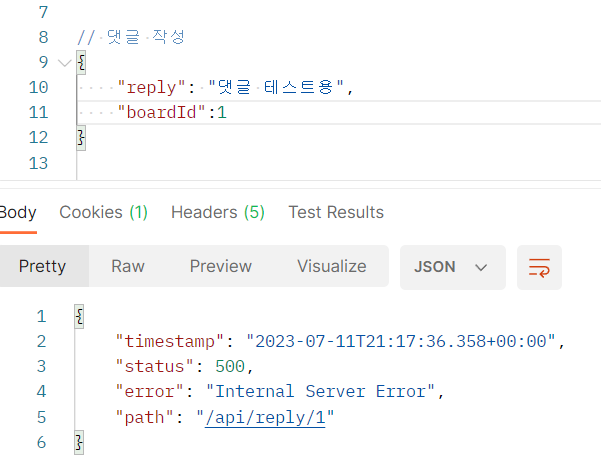Click the timestamp value in response
The width and height of the screenshot is (601, 458).
pos(401,341)
